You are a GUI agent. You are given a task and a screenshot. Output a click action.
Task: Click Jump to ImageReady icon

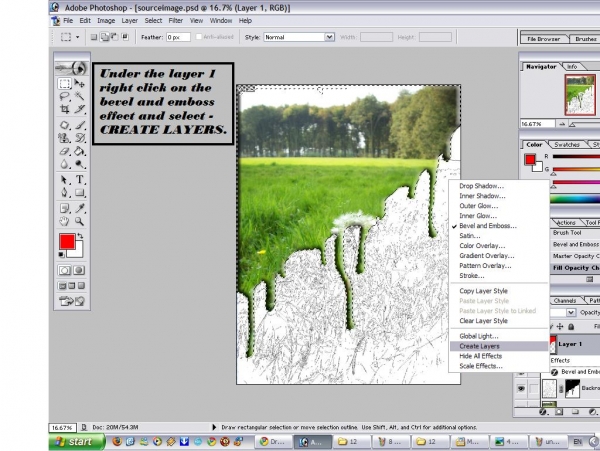pyautogui.click(x=72, y=301)
